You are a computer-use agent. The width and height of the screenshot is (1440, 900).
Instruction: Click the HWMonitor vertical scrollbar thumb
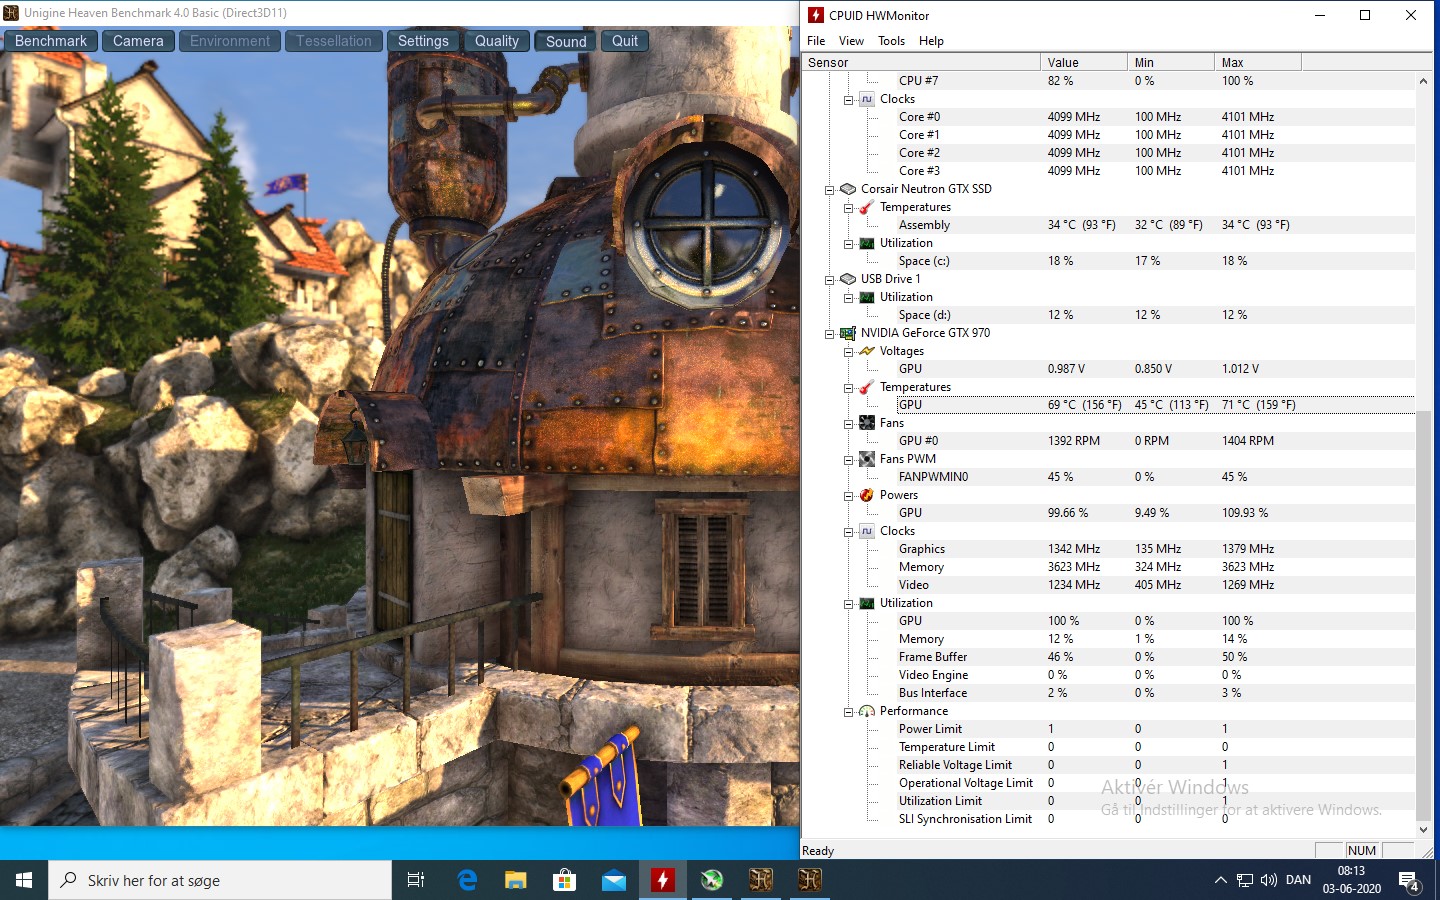pyautogui.click(x=1423, y=615)
